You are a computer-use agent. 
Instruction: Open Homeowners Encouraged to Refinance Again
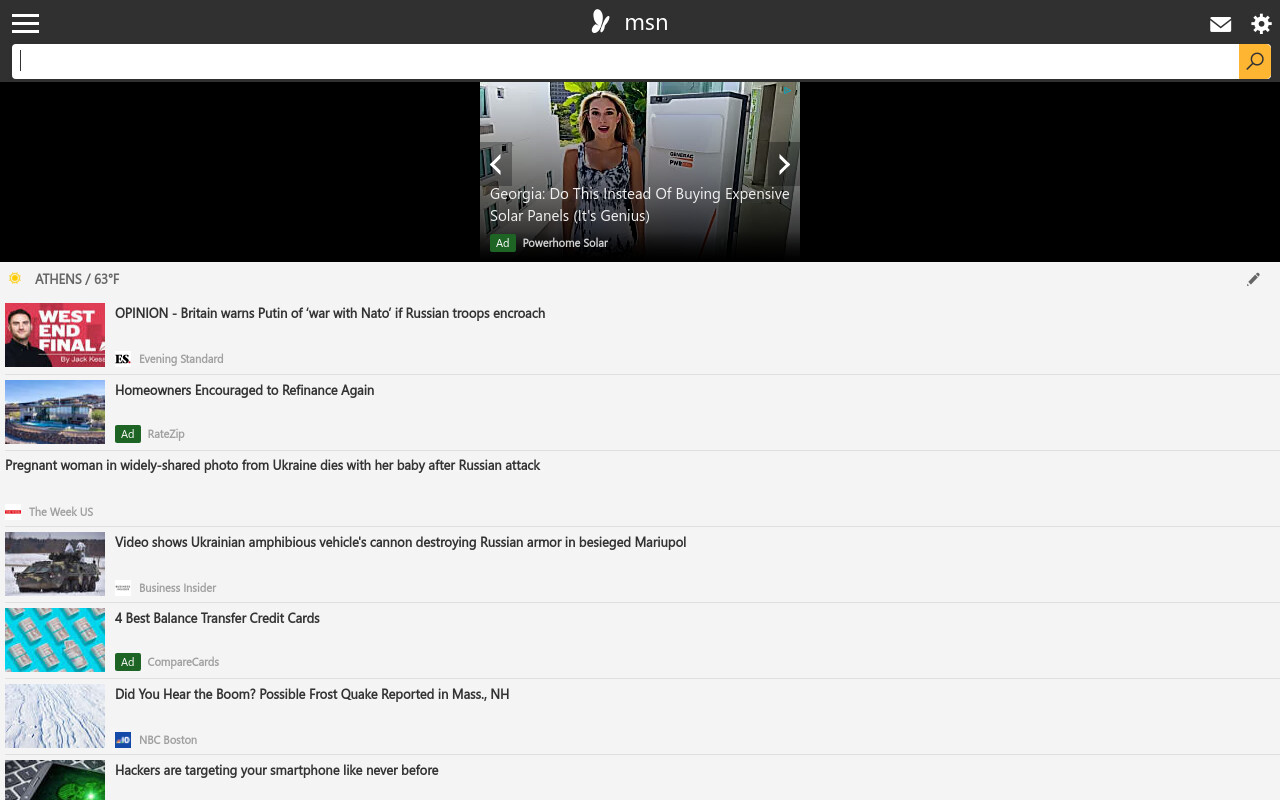pos(245,390)
